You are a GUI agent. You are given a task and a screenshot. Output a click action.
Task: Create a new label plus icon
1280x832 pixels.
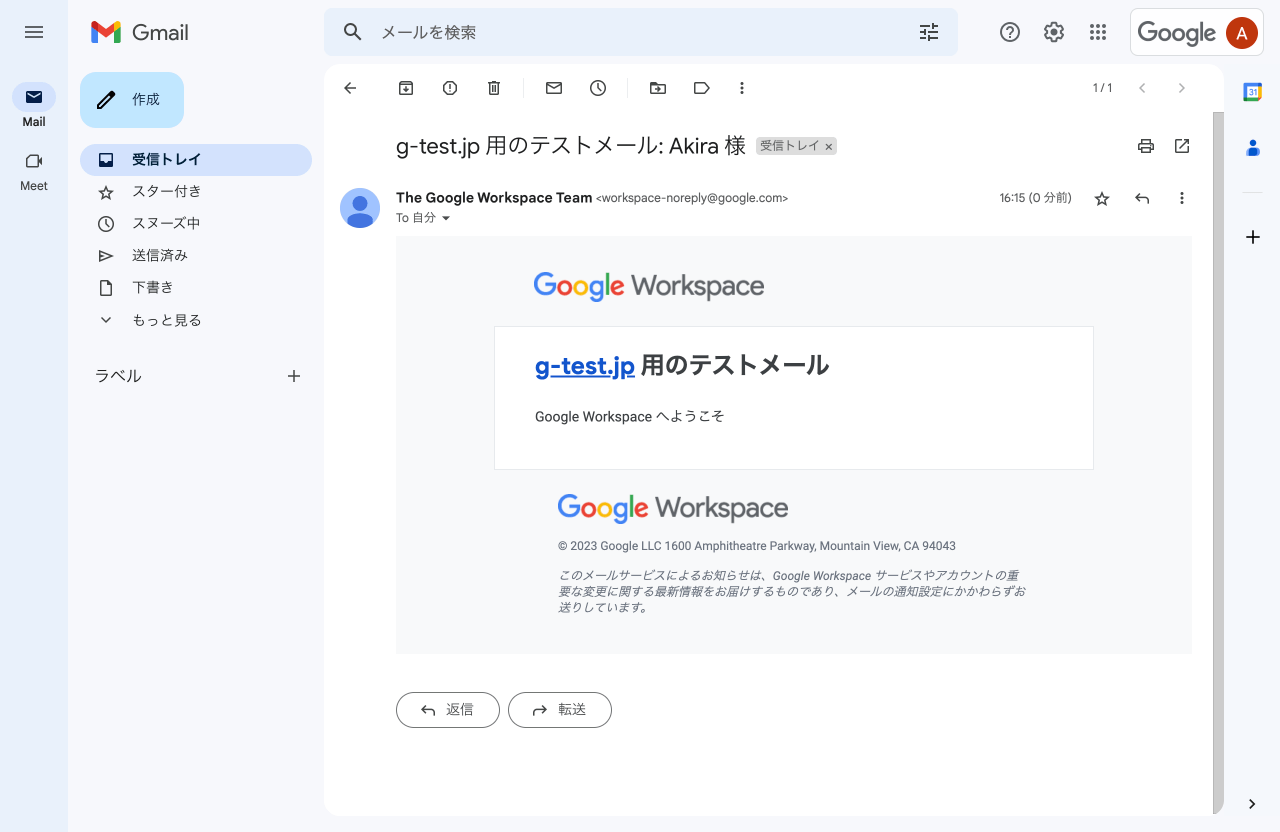coord(294,376)
